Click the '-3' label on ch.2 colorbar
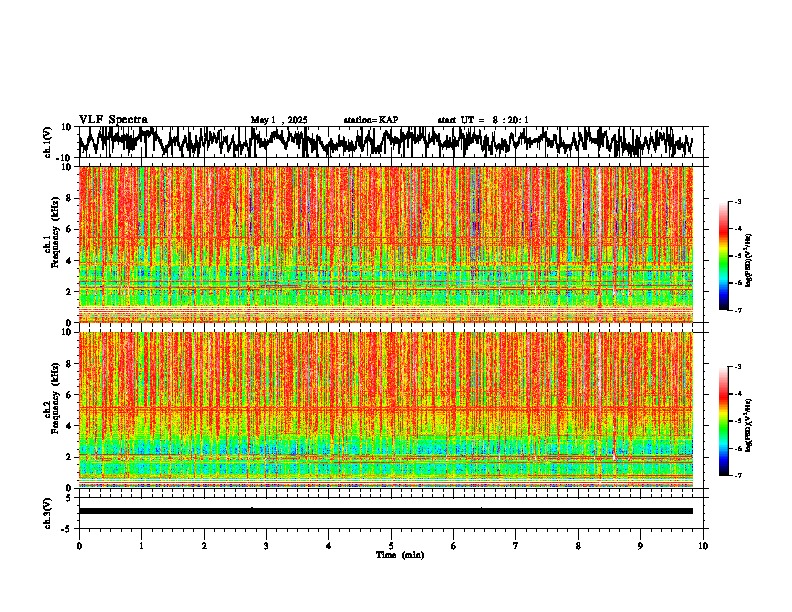This screenshot has height=612, width=792. tap(737, 367)
